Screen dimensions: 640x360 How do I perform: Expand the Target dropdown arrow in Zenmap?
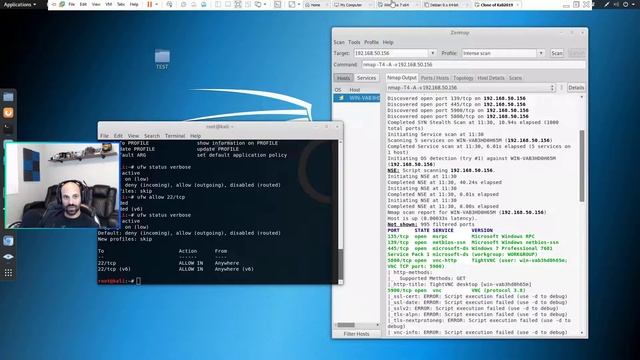point(433,53)
